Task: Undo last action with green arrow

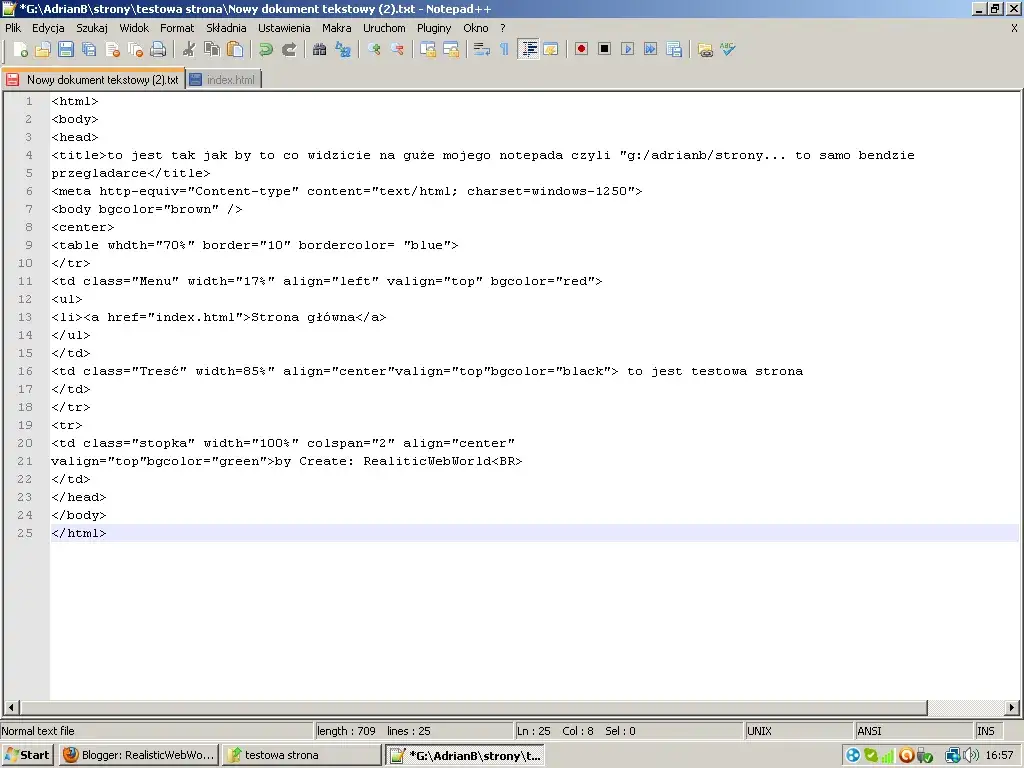Action: [x=266, y=50]
